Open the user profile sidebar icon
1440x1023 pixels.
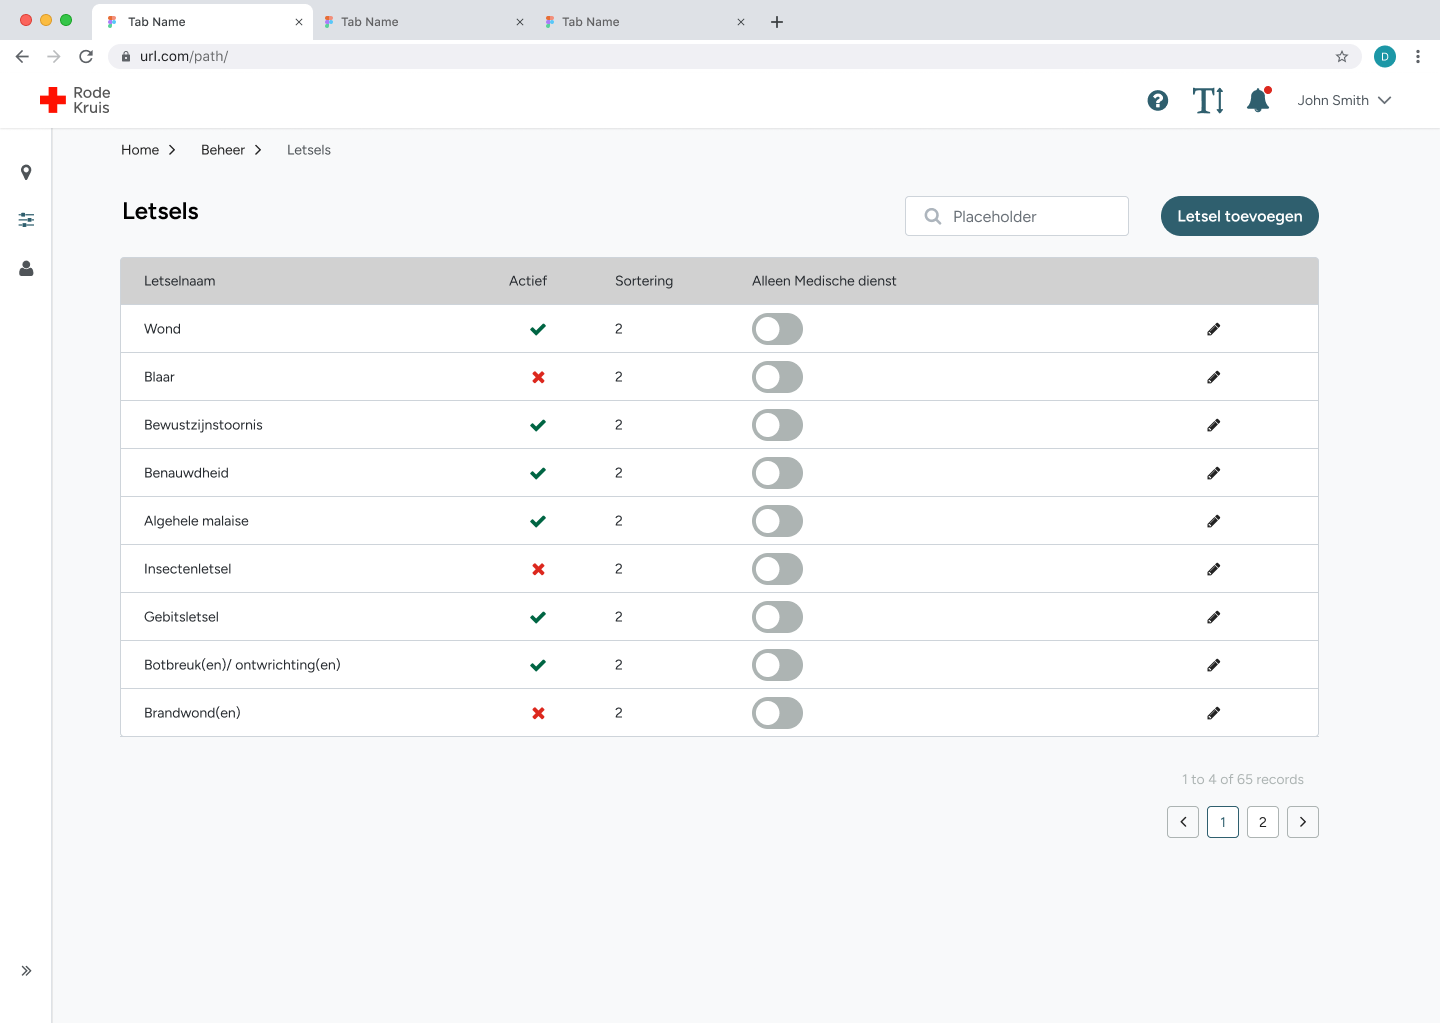[26, 268]
